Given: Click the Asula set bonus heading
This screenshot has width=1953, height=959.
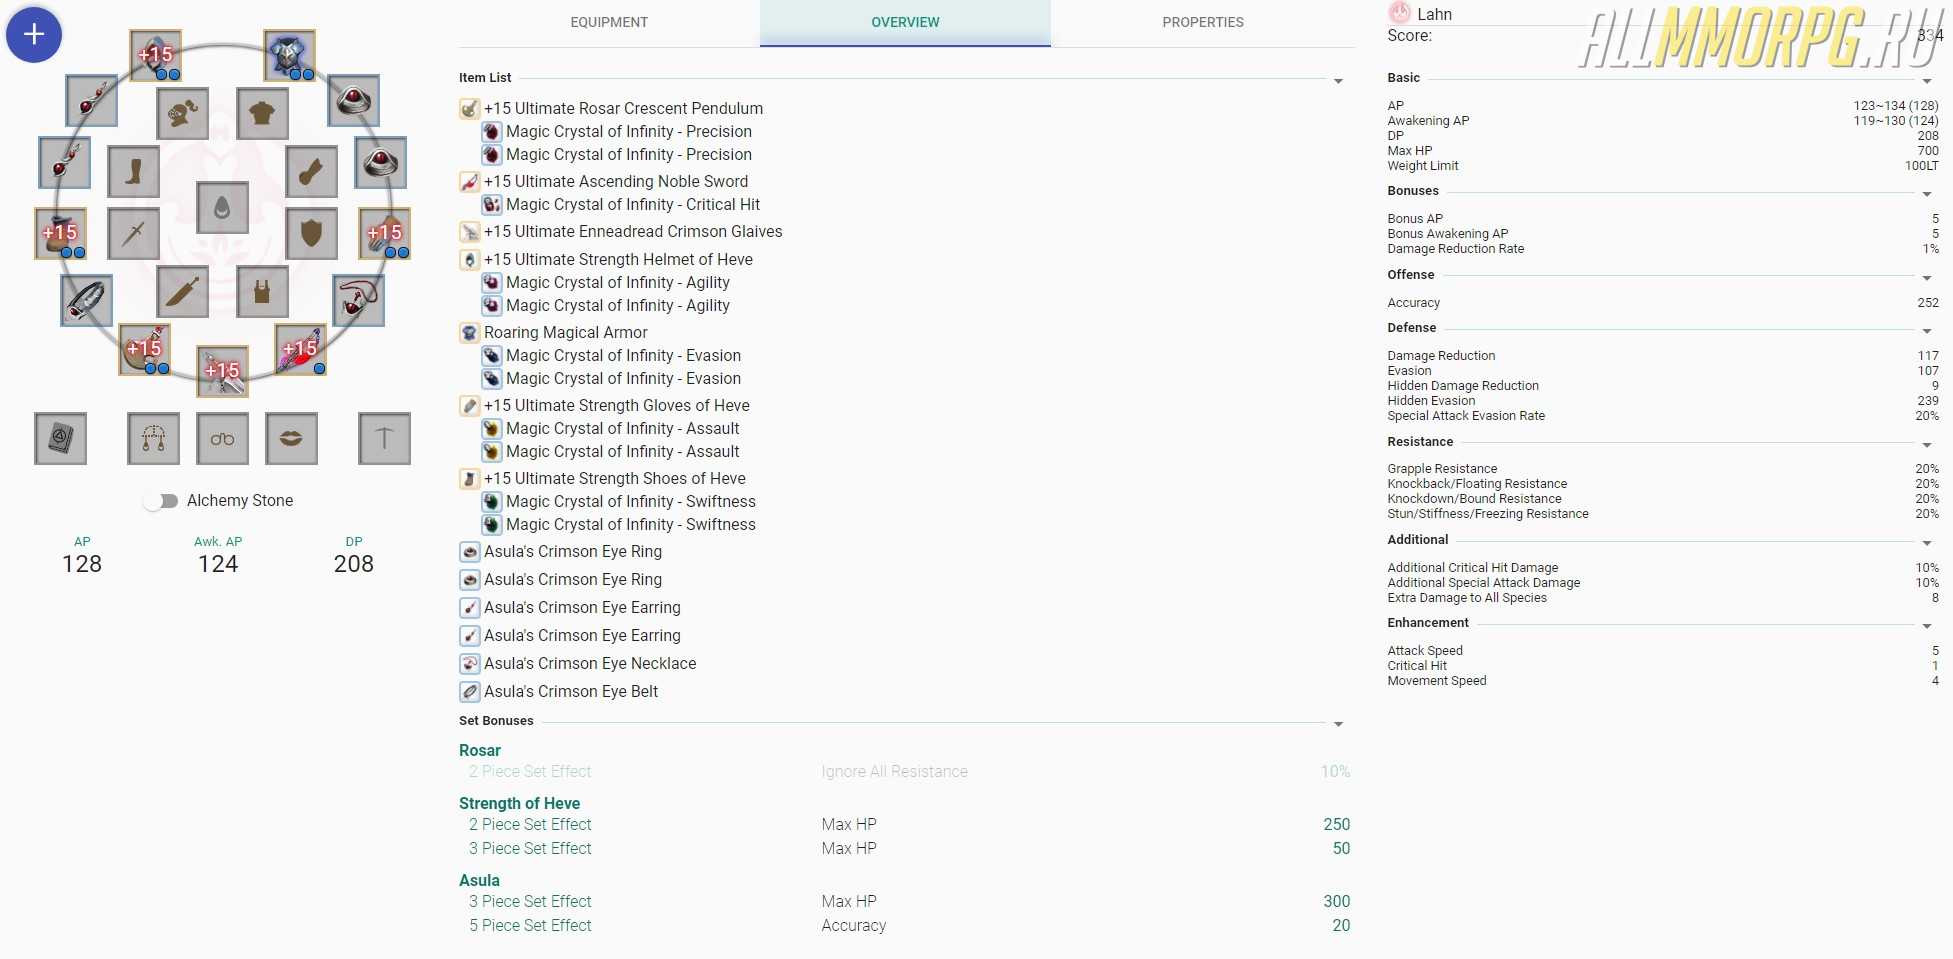Looking at the screenshot, I should [x=479, y=880].
